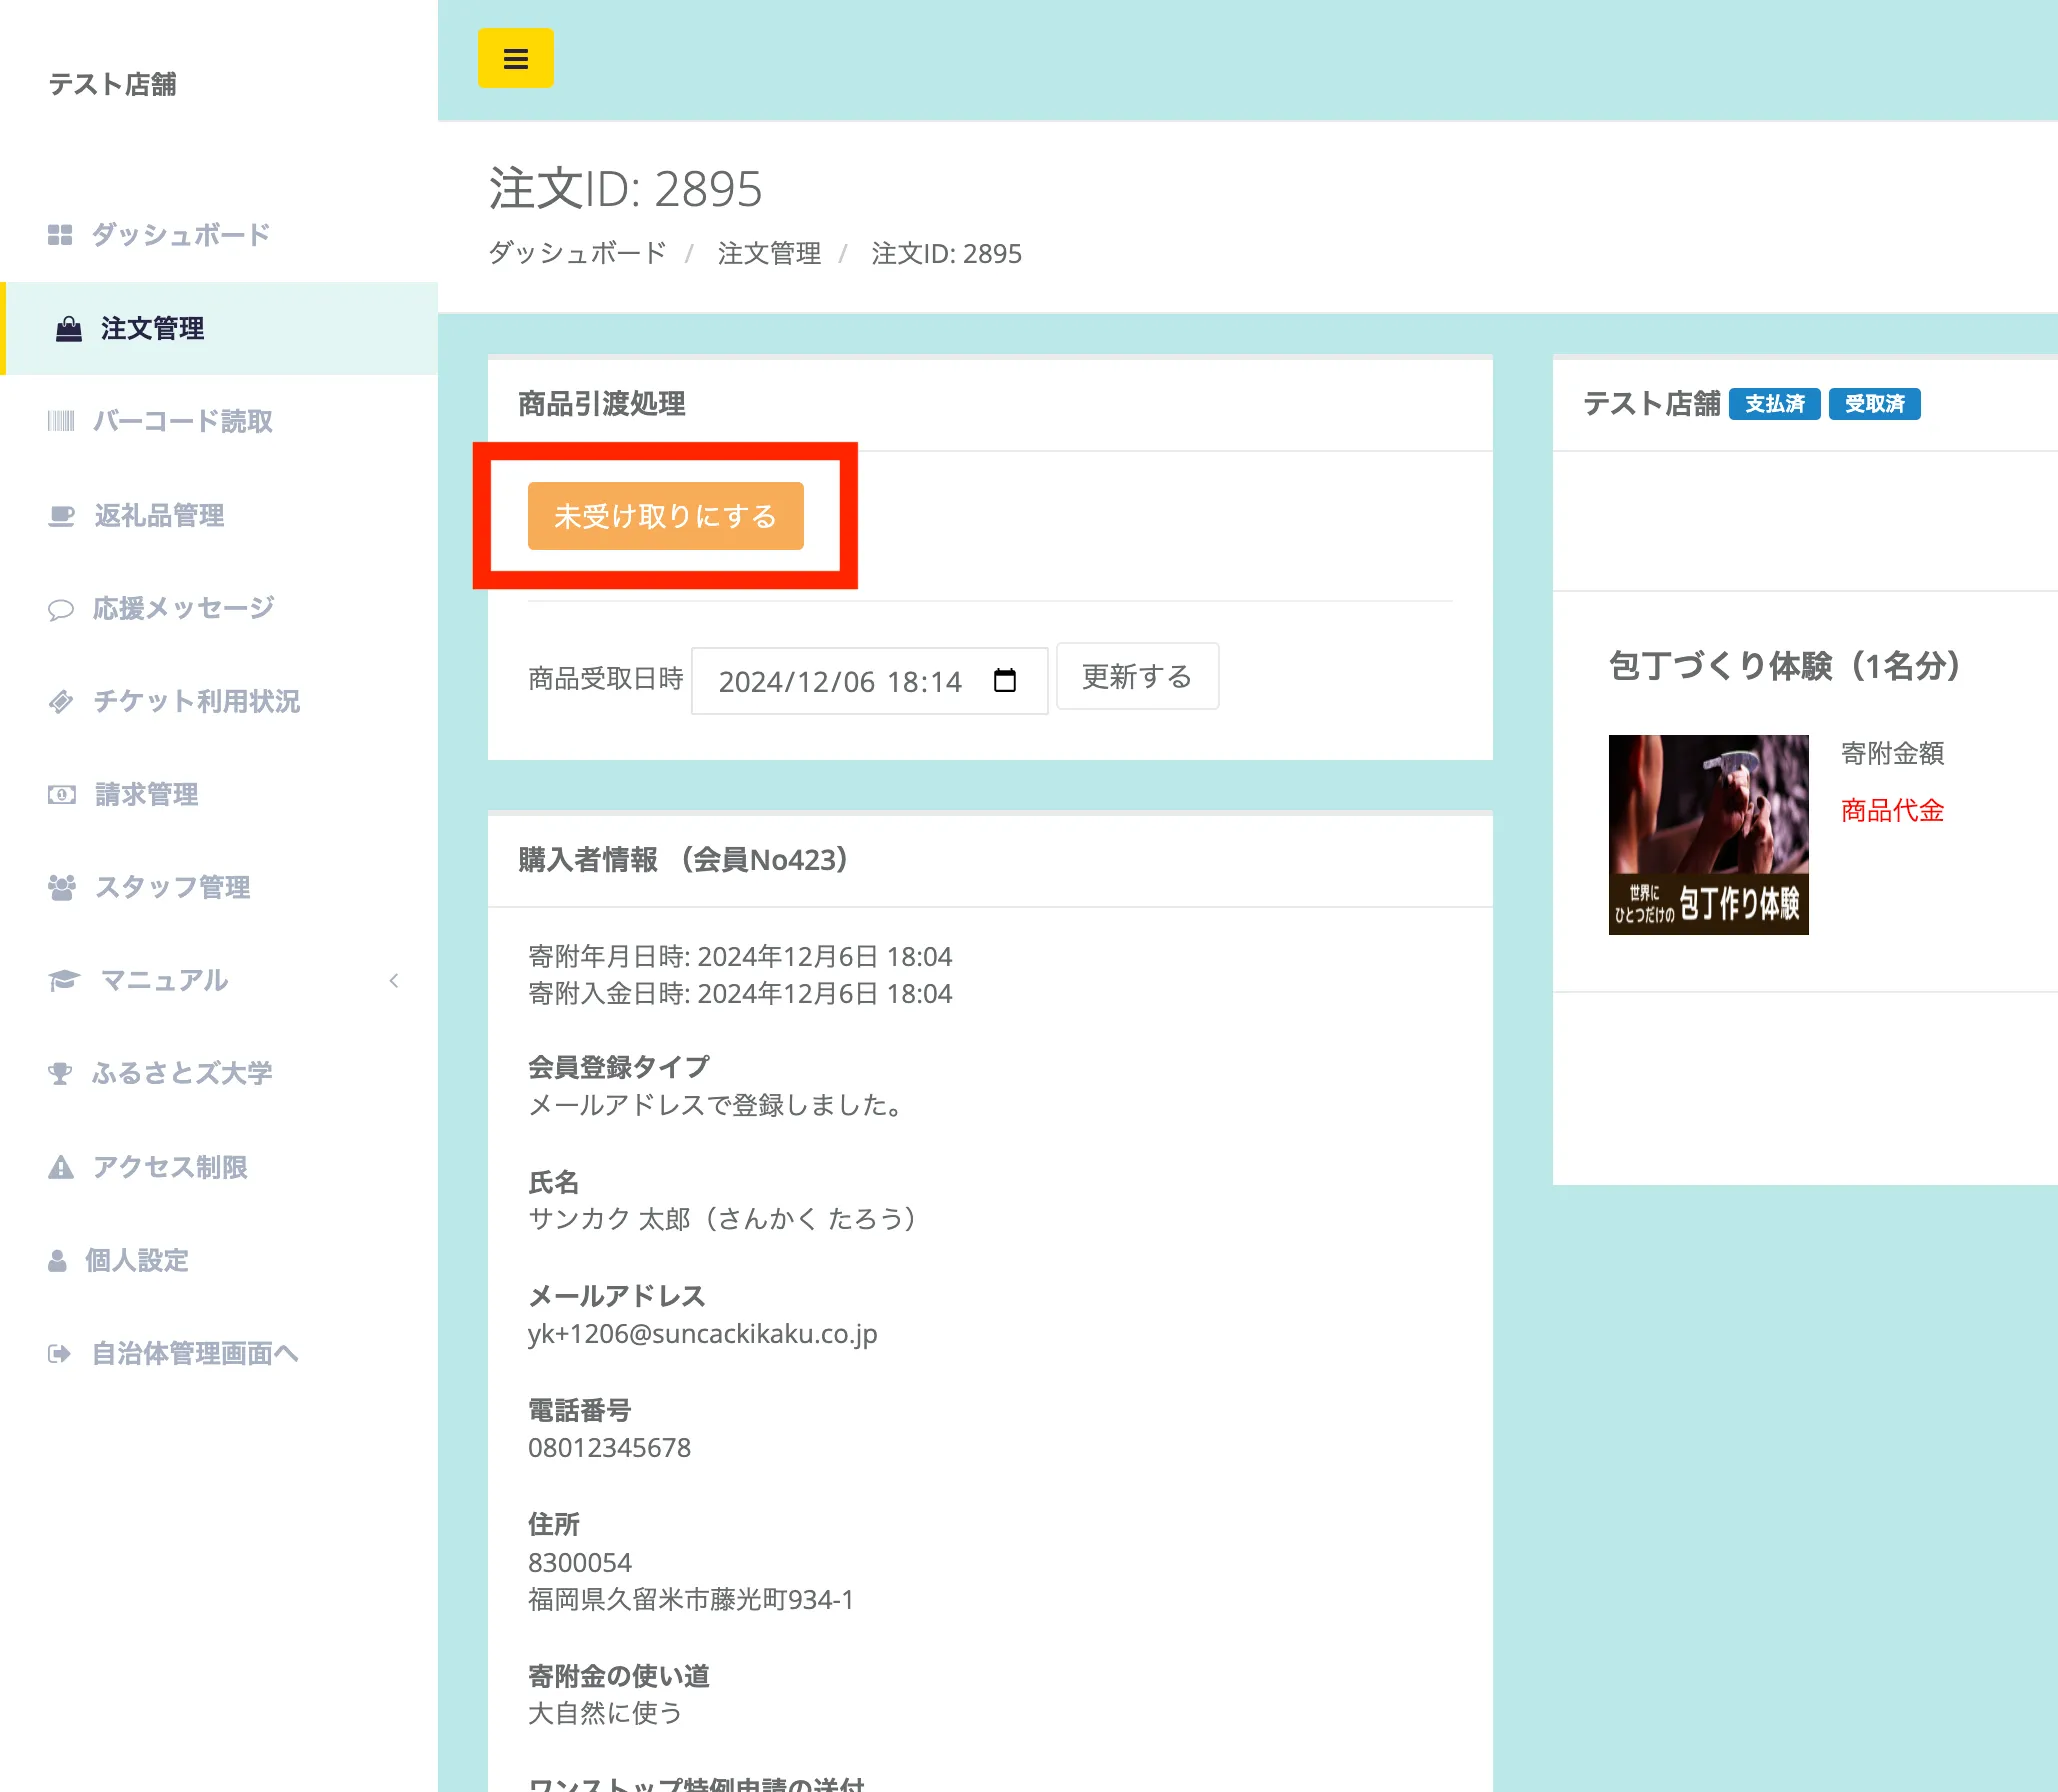Click the coffee cup icon for 返礼品管理

[61, 515]
